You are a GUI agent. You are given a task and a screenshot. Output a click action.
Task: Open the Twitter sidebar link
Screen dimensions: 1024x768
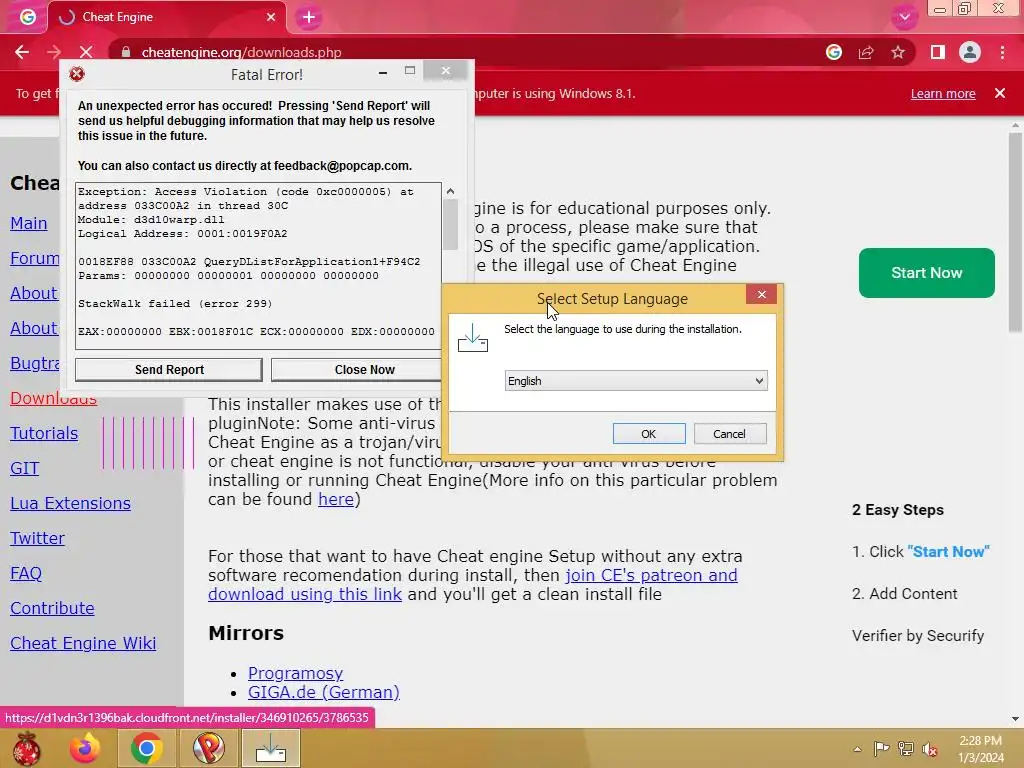click(x=37, y=538)
